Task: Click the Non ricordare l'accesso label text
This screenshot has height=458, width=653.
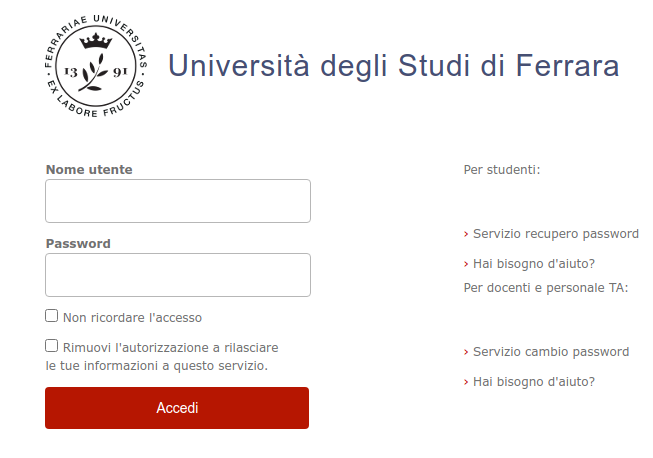Action: point(132,318)
